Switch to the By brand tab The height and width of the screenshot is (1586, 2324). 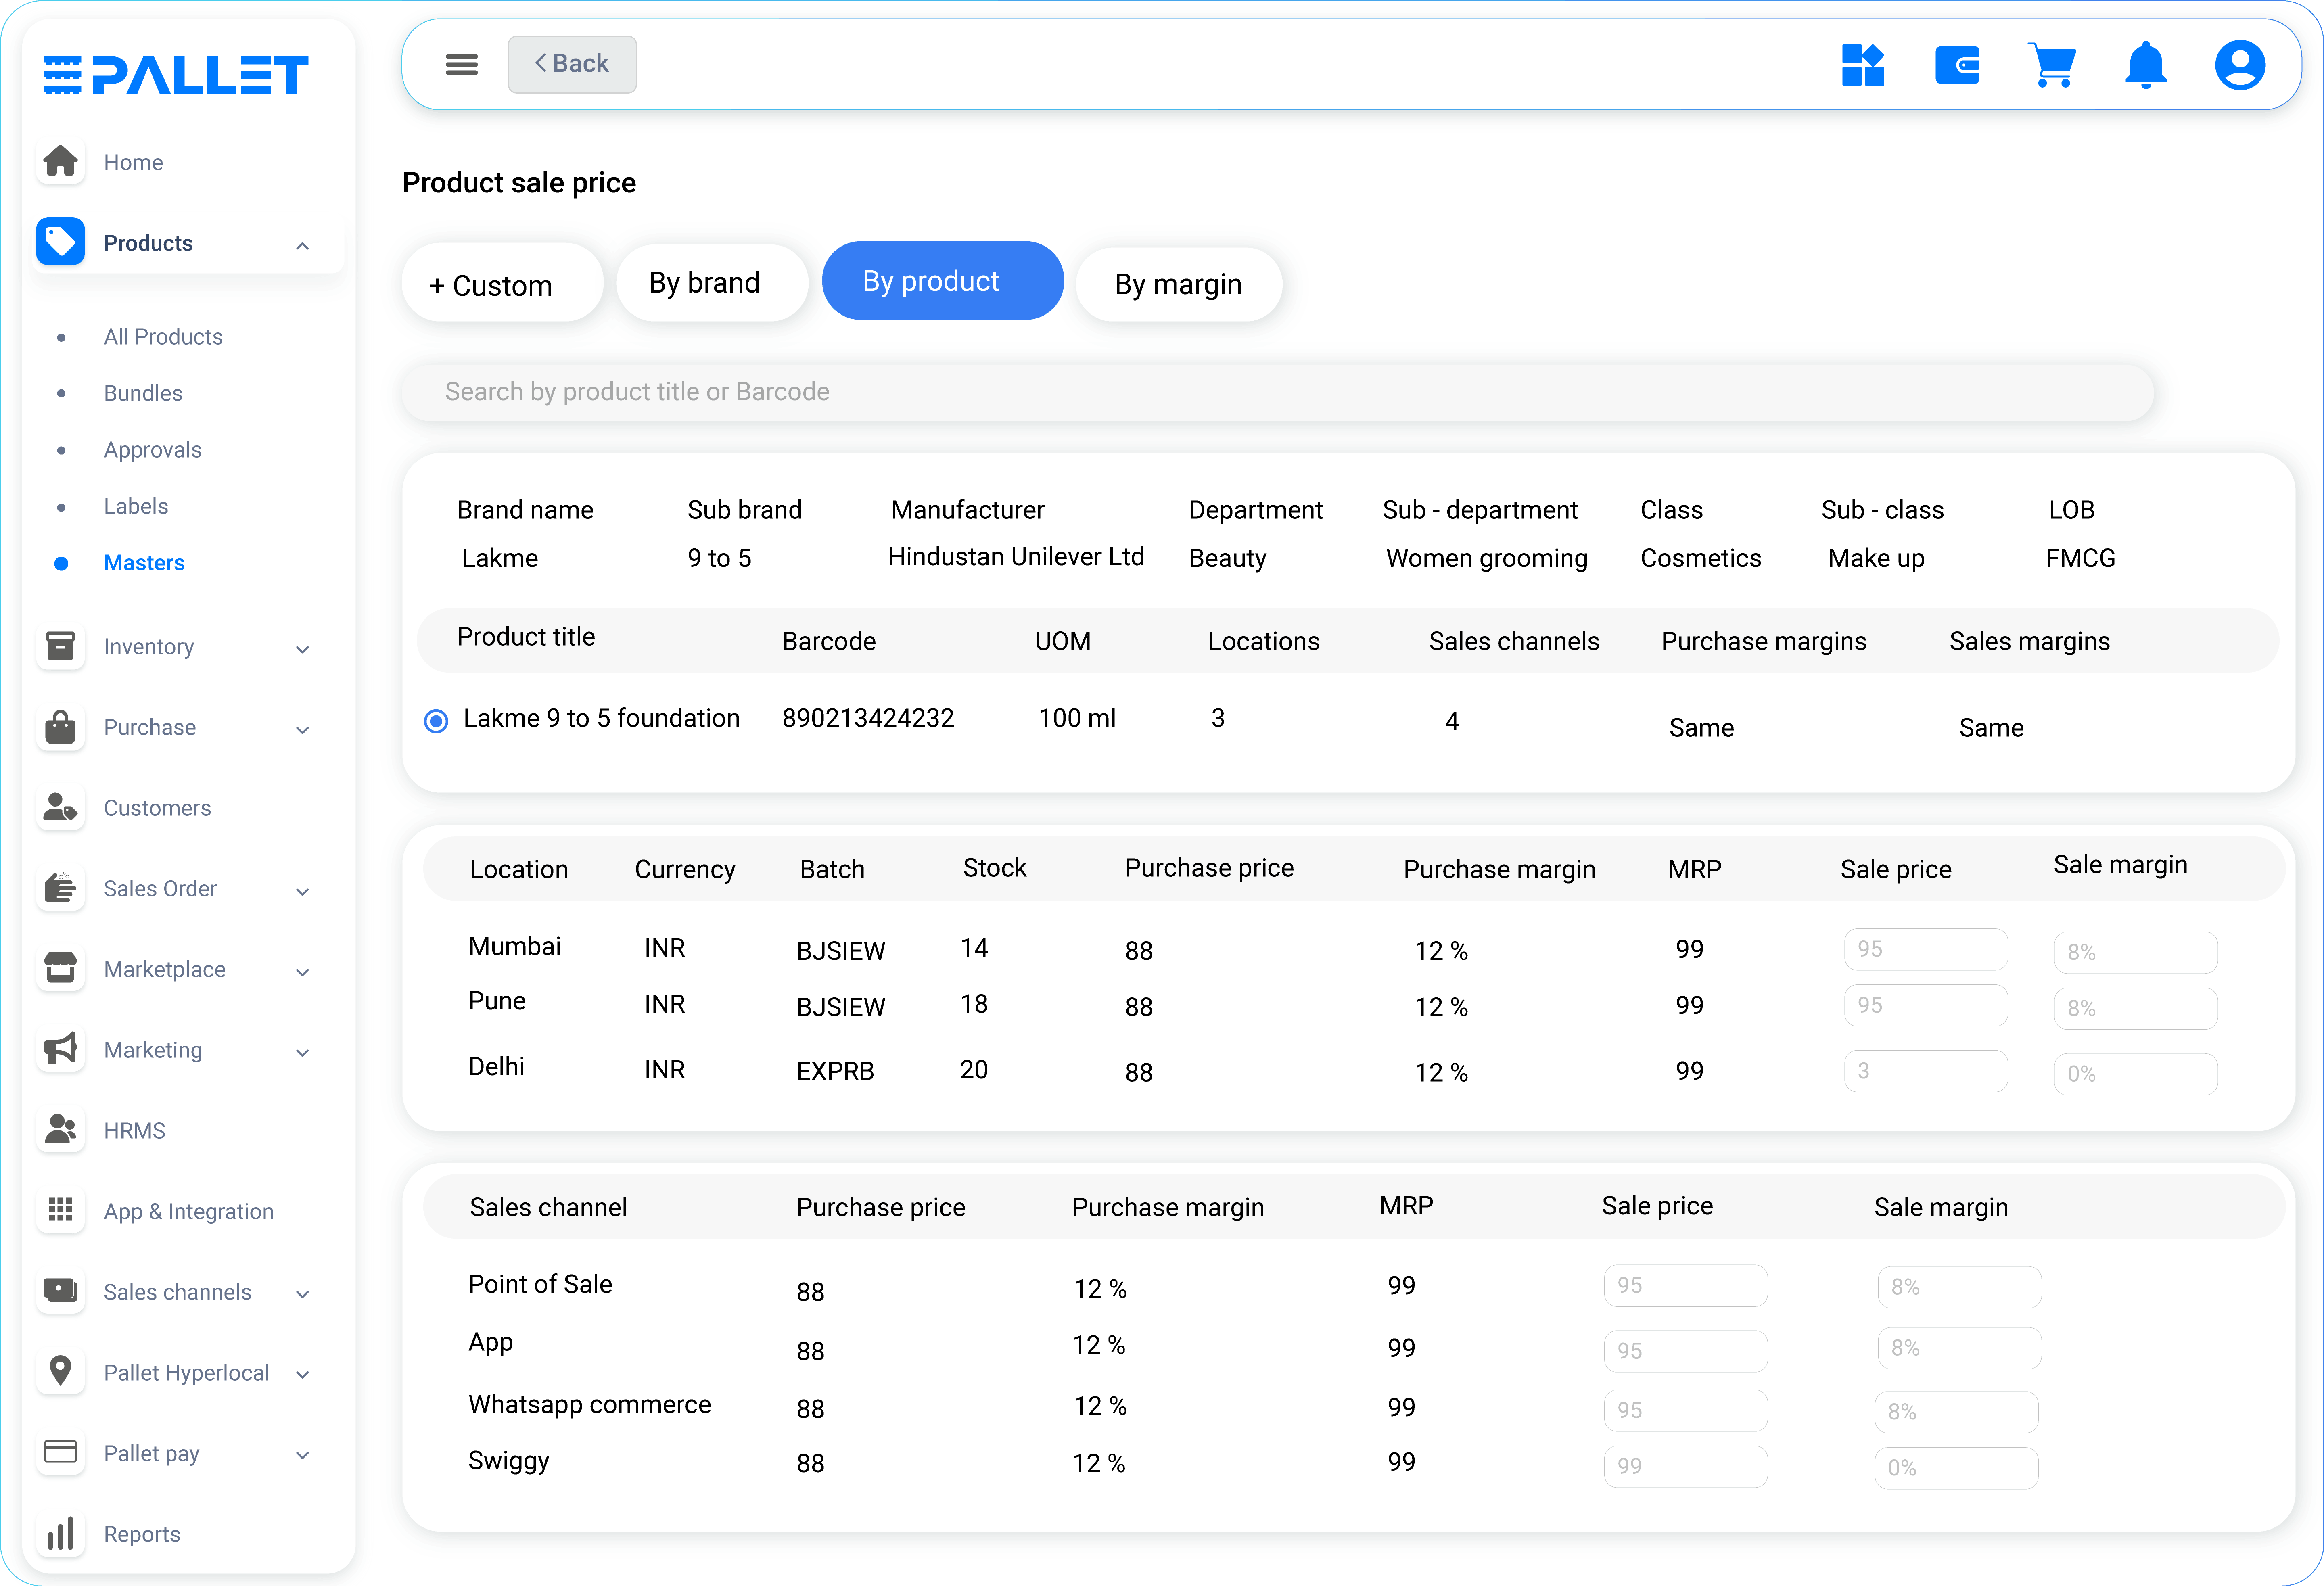click(x=710, y=283)
